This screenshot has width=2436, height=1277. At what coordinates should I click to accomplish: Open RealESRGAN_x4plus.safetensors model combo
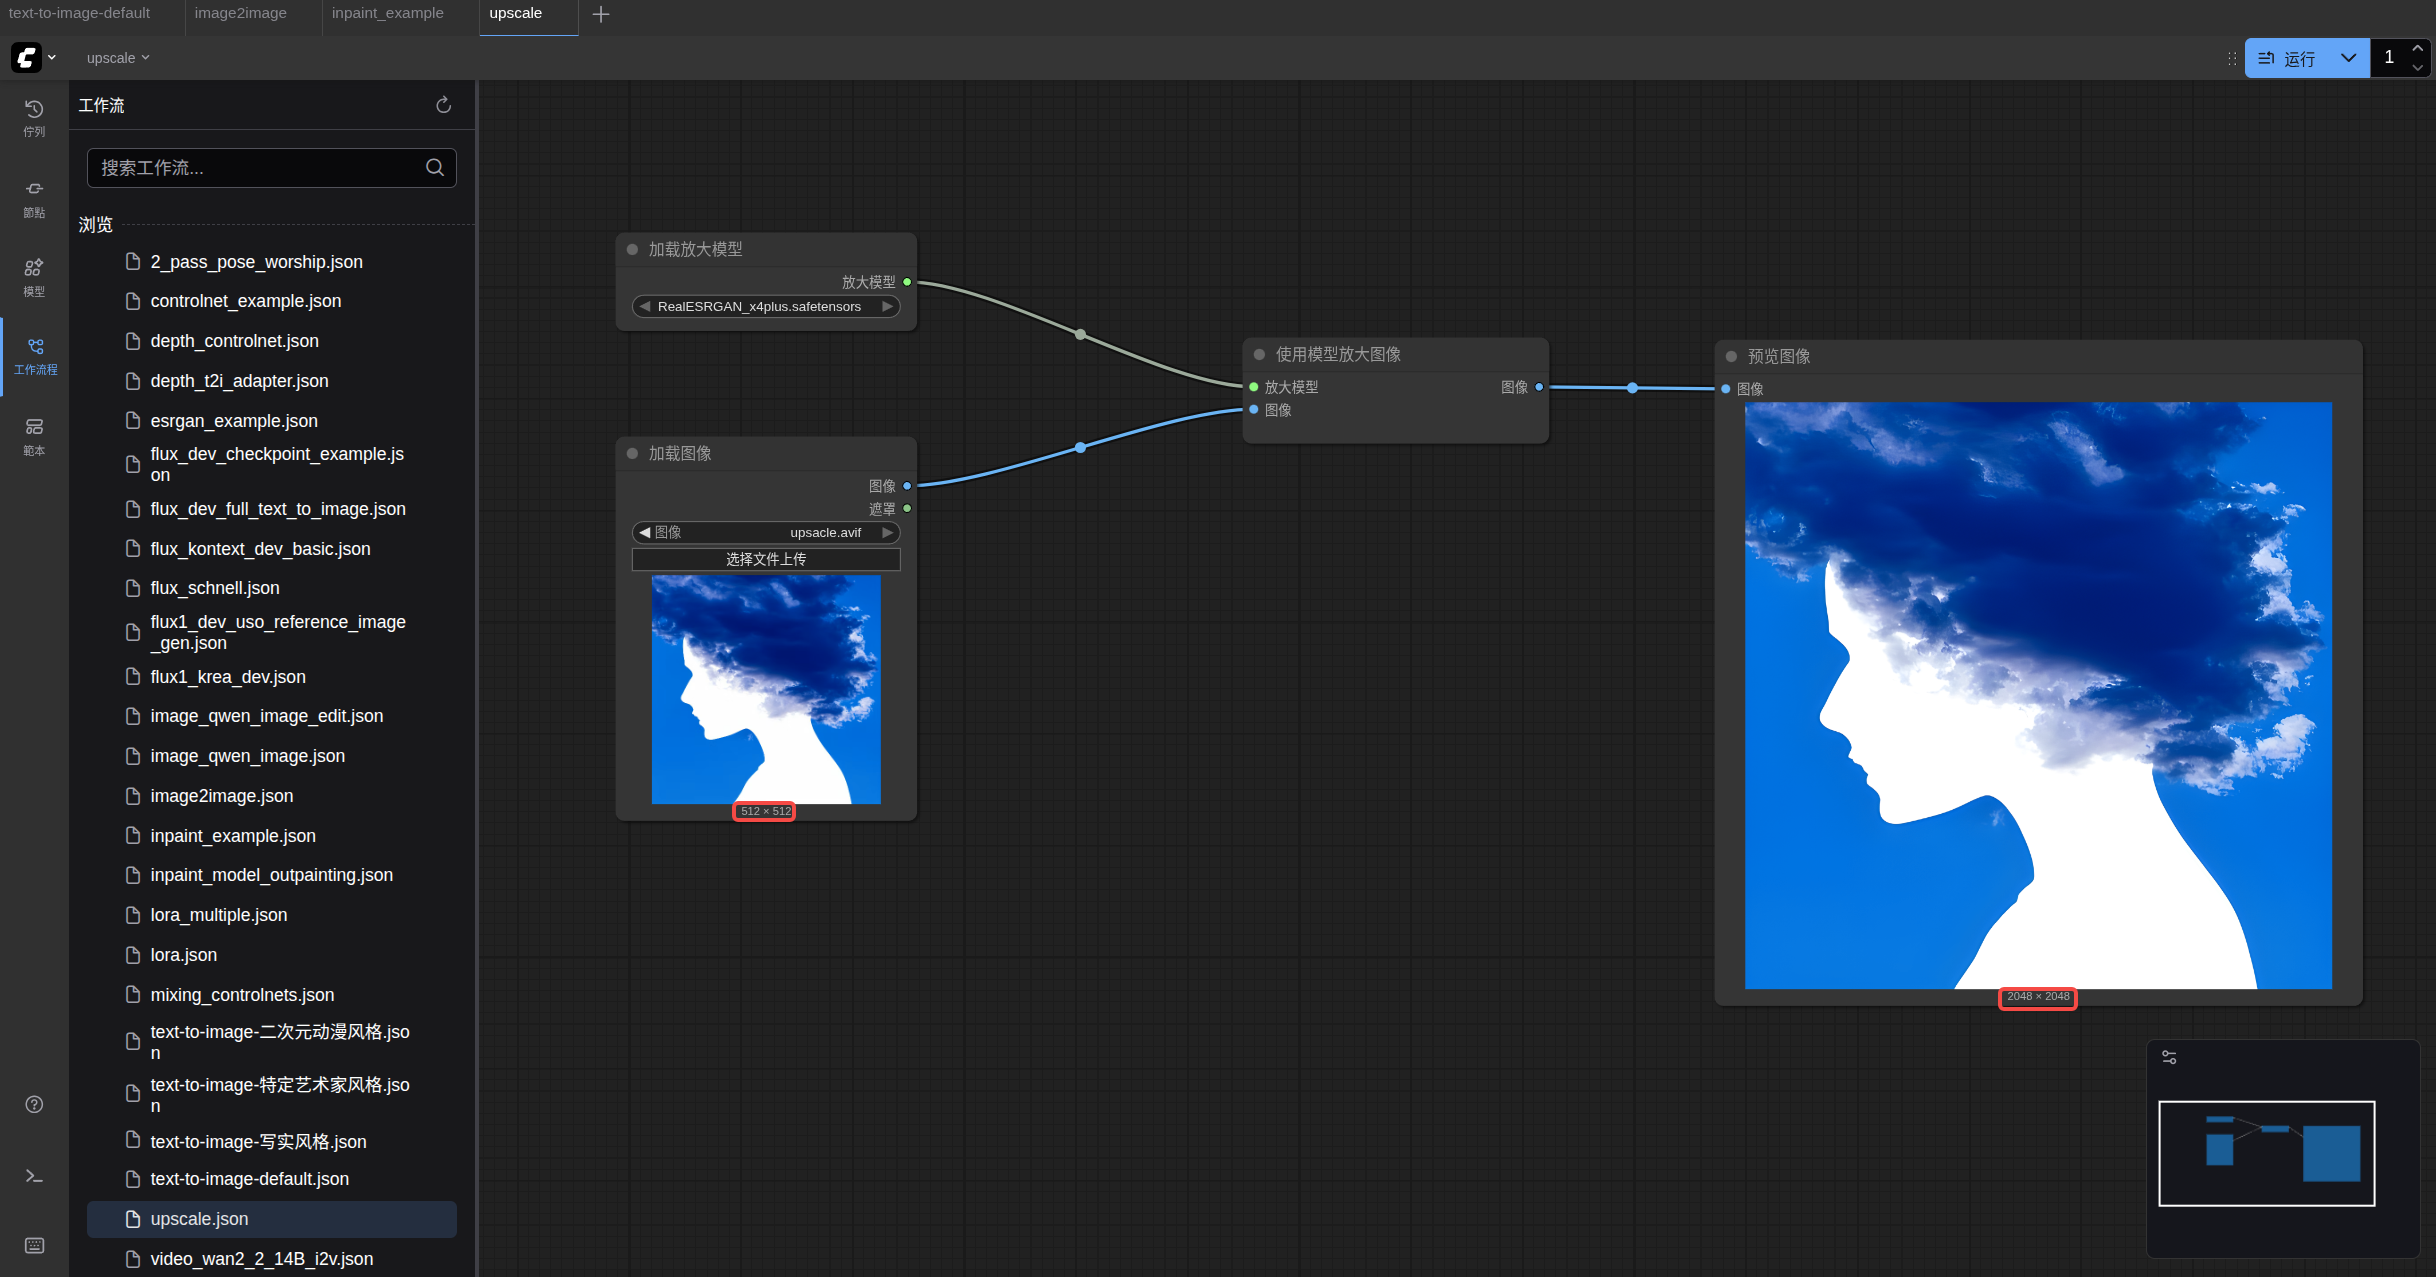coord(766,306)
